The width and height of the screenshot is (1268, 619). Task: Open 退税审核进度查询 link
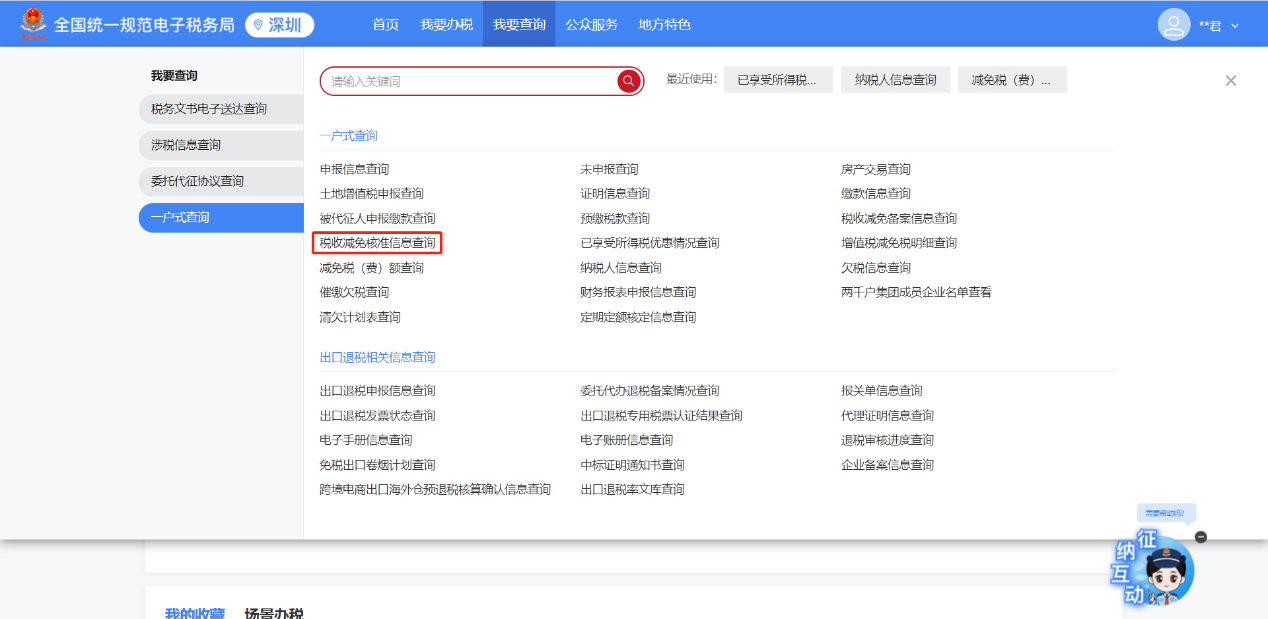[888, 440]
